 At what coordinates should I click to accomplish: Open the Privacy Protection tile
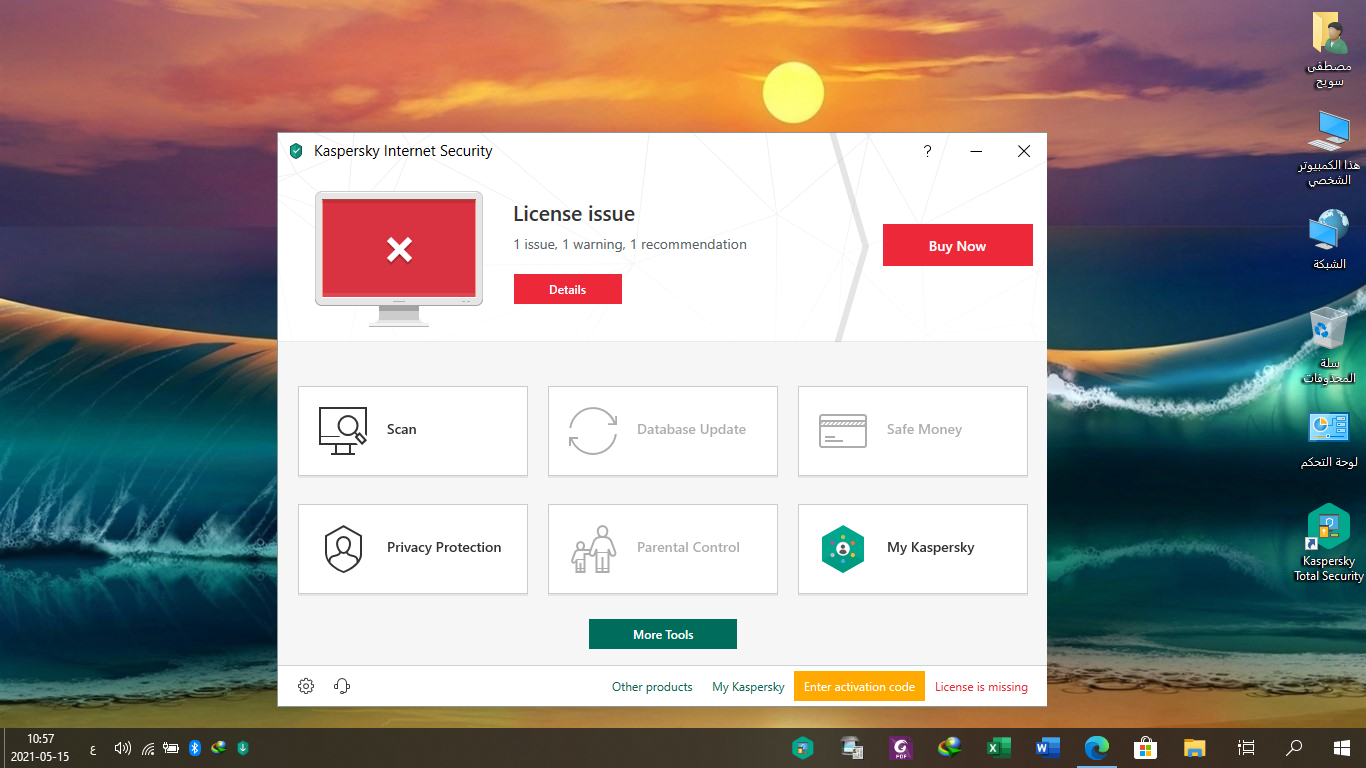point(412,548)
